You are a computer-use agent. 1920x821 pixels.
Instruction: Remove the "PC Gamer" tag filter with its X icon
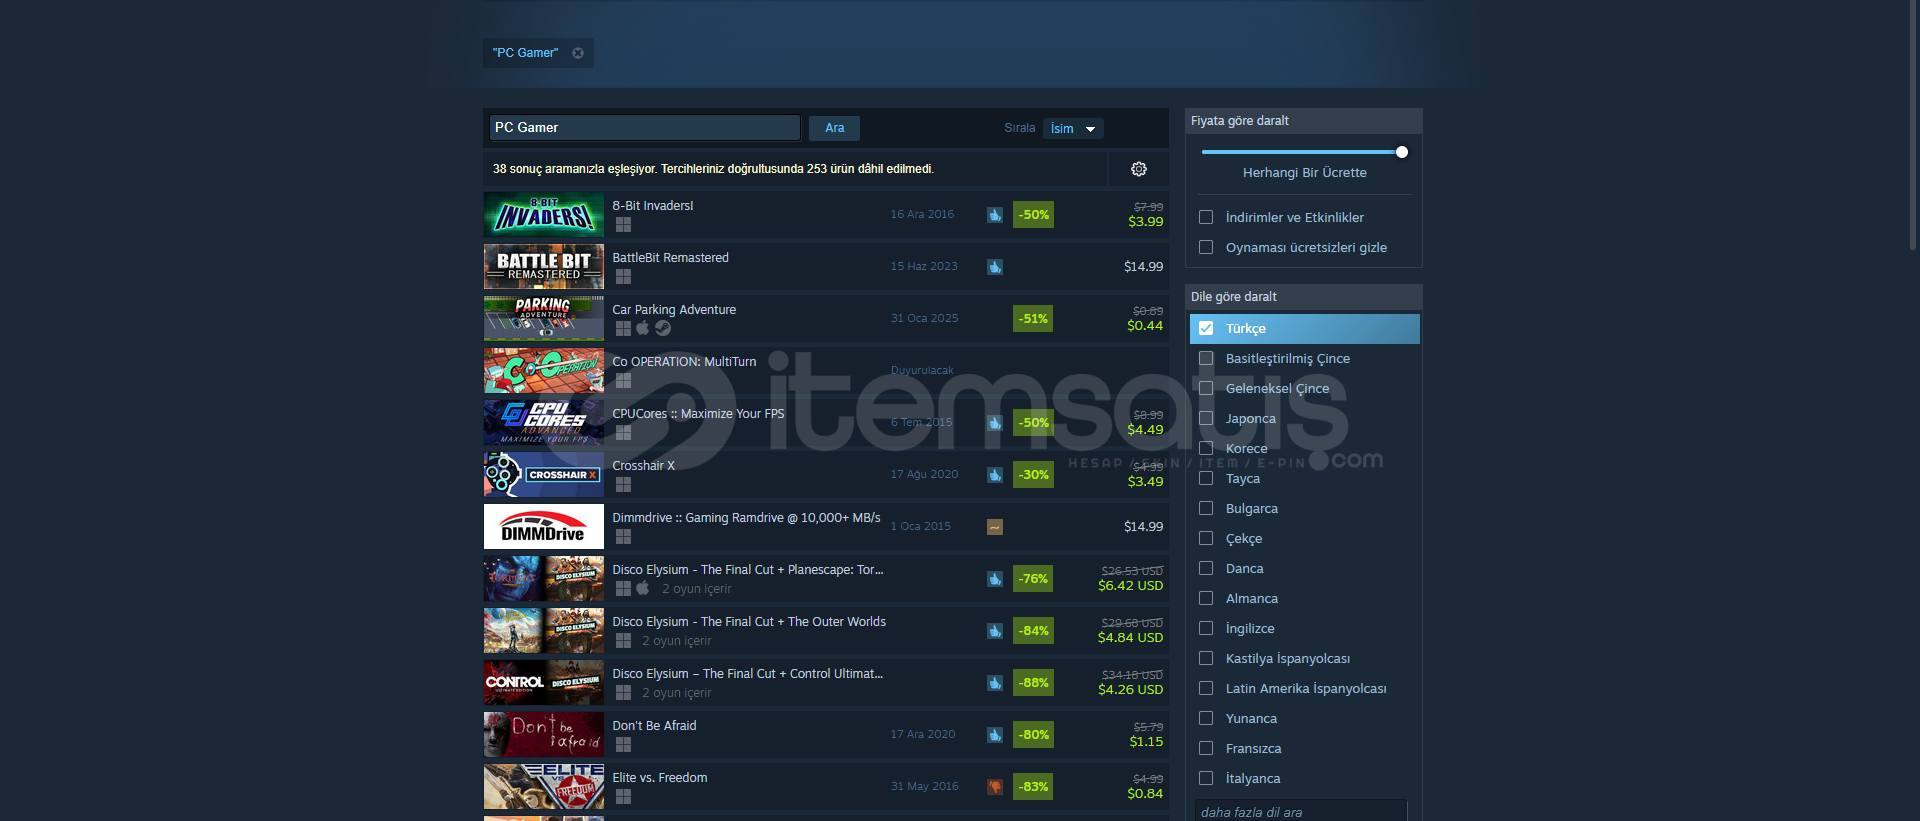click(x=578, y=53)
